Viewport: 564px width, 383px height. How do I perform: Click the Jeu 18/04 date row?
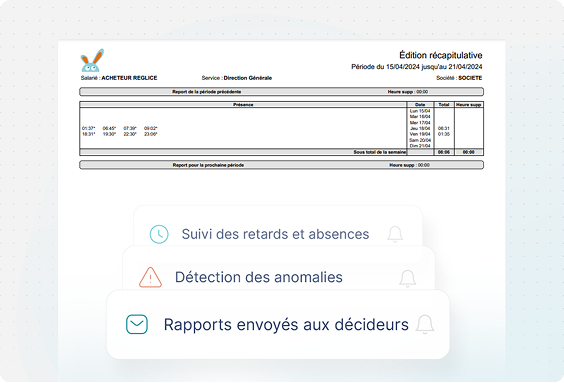[420, 128]
